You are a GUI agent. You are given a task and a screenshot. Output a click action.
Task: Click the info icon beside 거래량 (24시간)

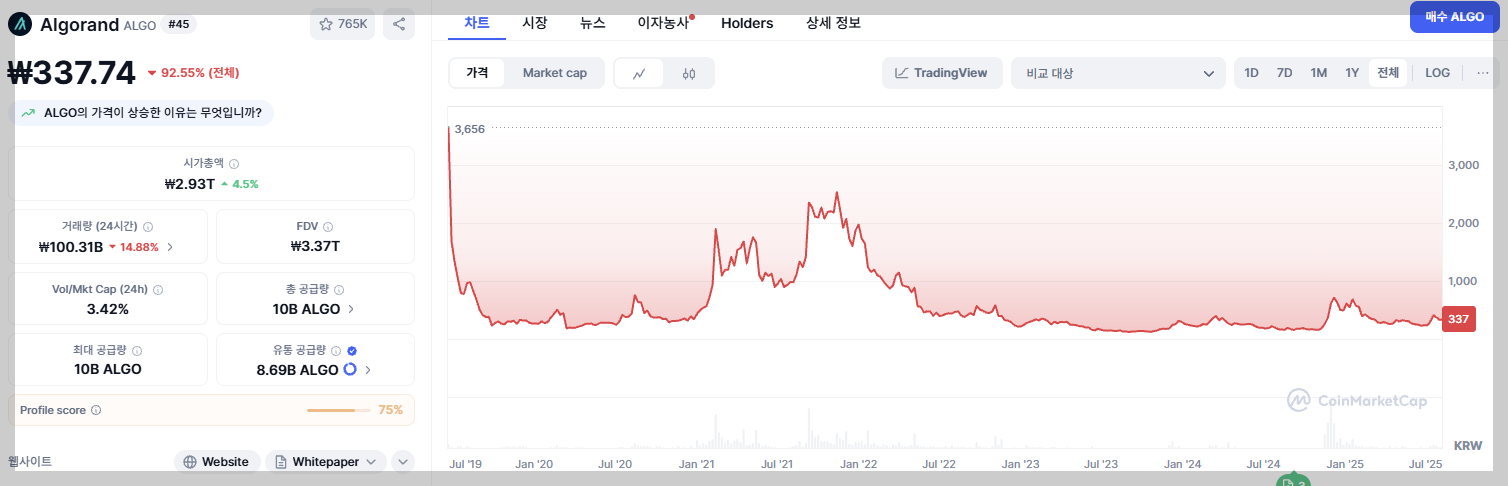coord(147,226)
